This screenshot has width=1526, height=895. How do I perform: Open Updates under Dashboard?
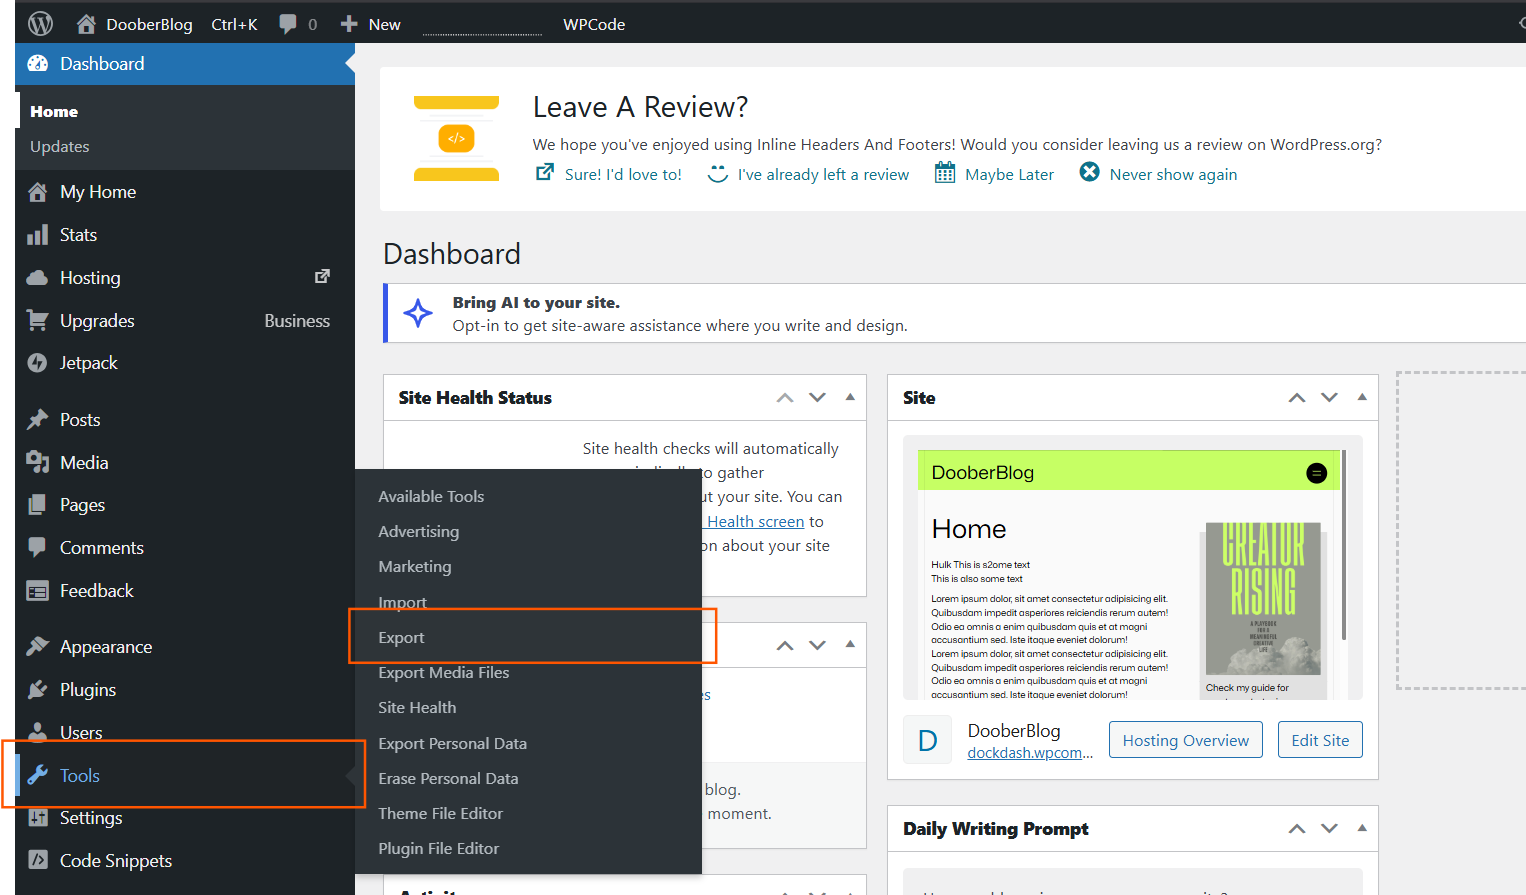60,147
